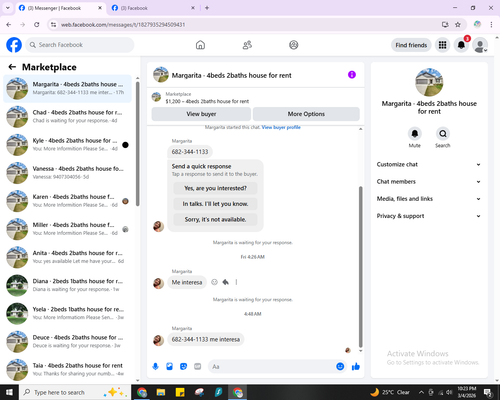Expand Media, files and links section

(x=429, y=199)
